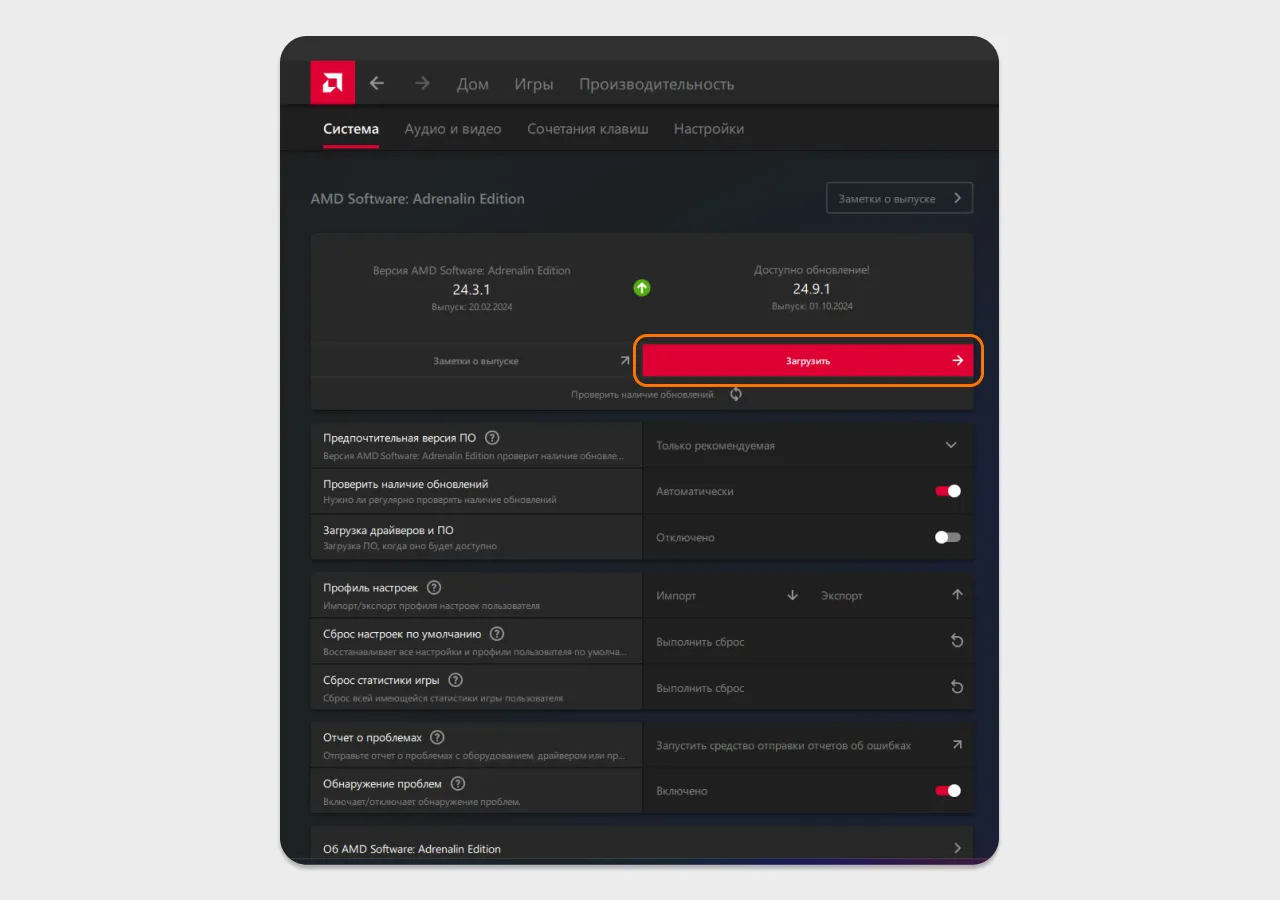Click the AMD logo icon
This screenshot has height=900, width=1280.
coord(333,83)
